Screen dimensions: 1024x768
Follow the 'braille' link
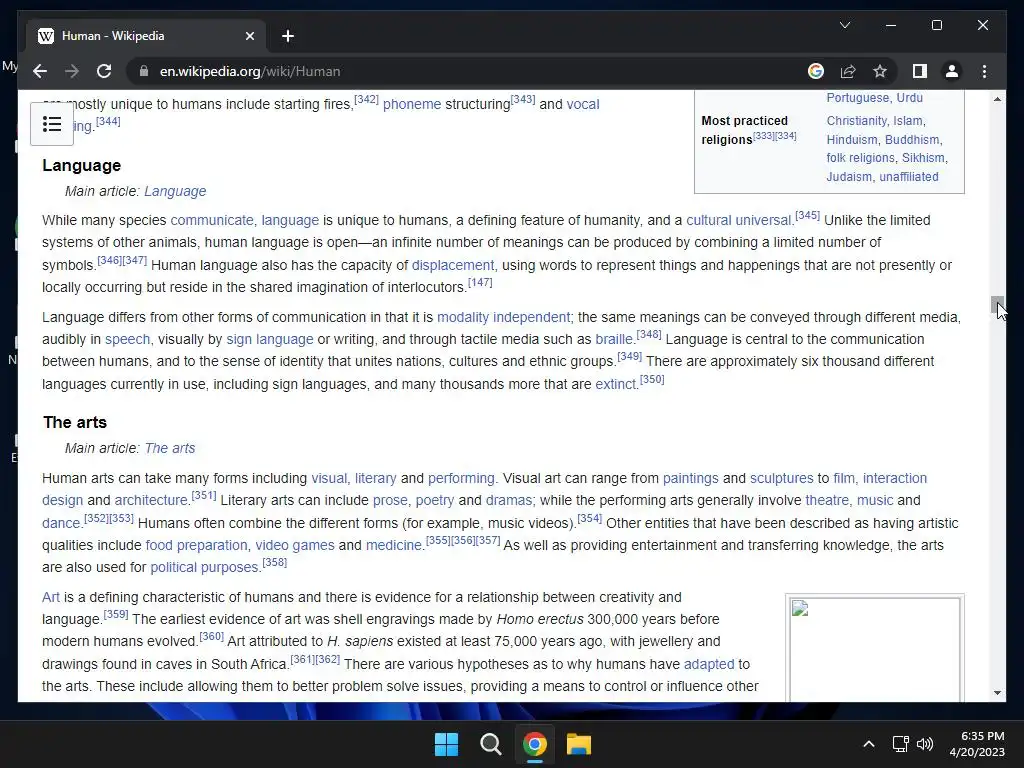pyautogui.click(x=614, y=340)
